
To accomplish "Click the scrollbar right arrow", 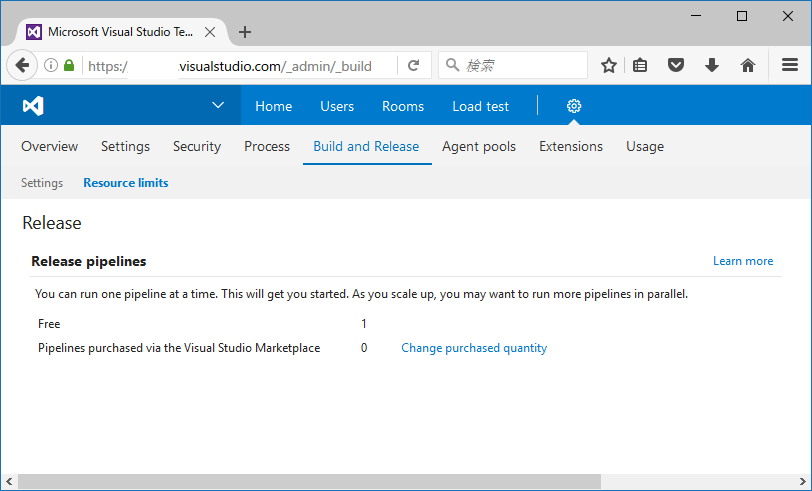I will coord(802,482).
